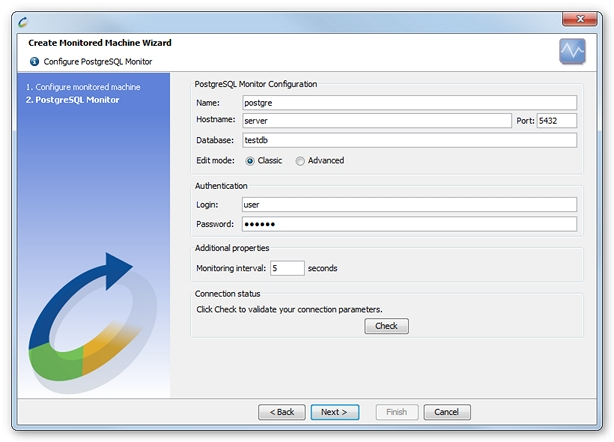
Task: Click the Database field containing testdb
Action: (x=408, y=140)
